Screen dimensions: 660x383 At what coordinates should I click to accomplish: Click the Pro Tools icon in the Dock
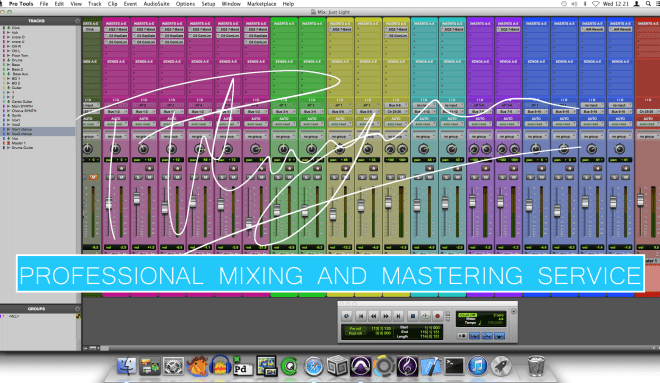[x=360, y=366]
